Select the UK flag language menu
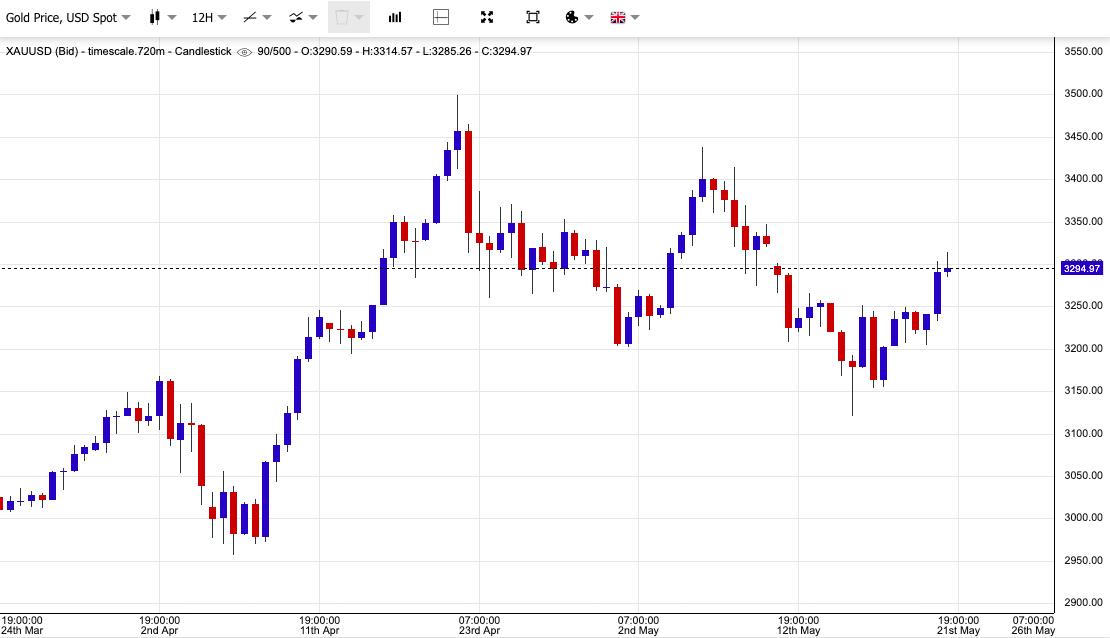 pos(618,17)
